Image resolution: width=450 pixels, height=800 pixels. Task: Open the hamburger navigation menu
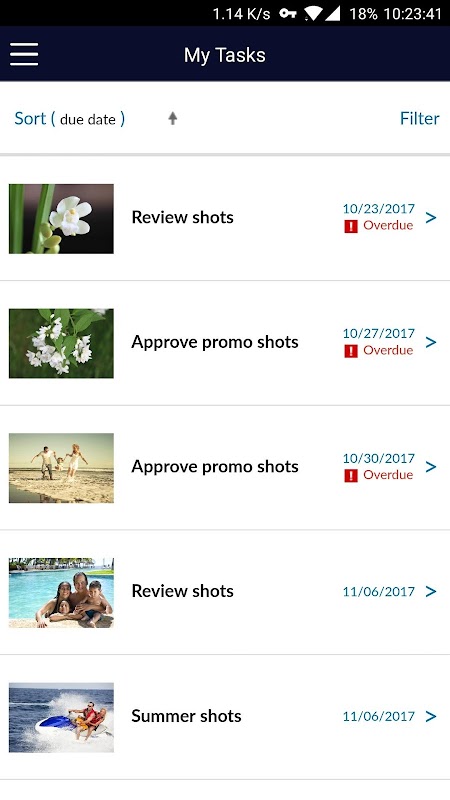tap(24, 54)
